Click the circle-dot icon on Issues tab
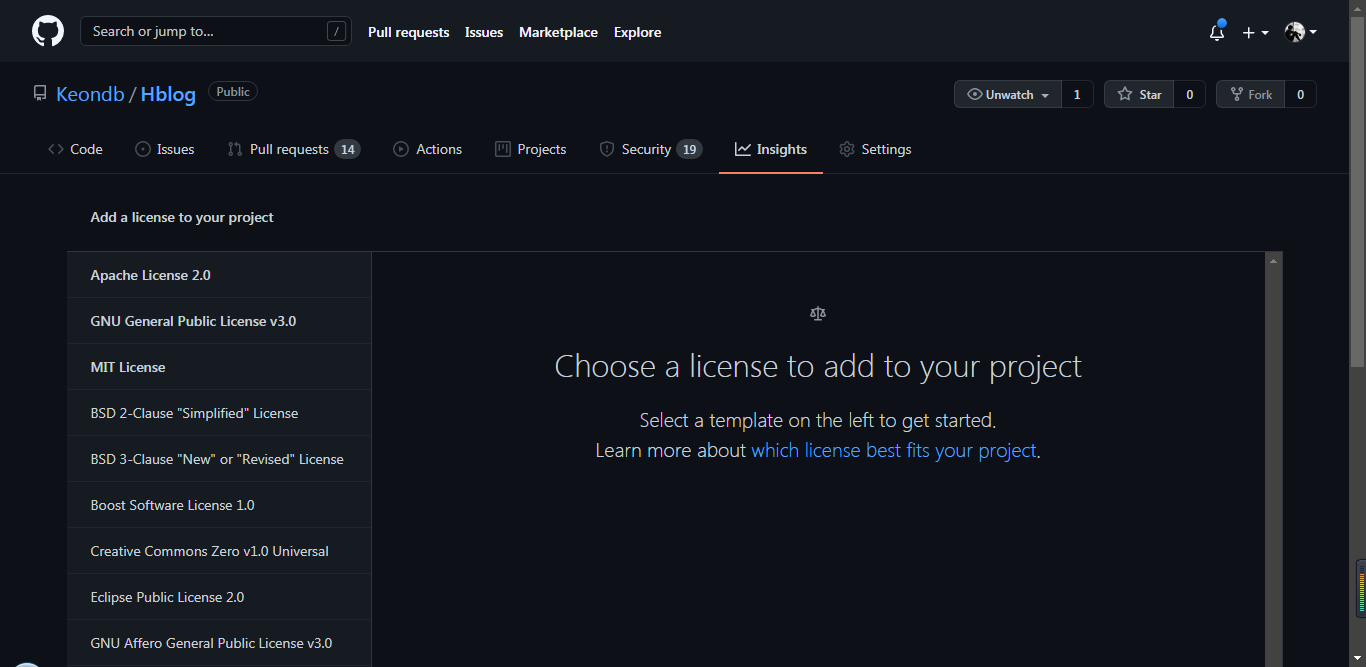1366x667 pixels. pyautogui.click(x=143, y=149)
